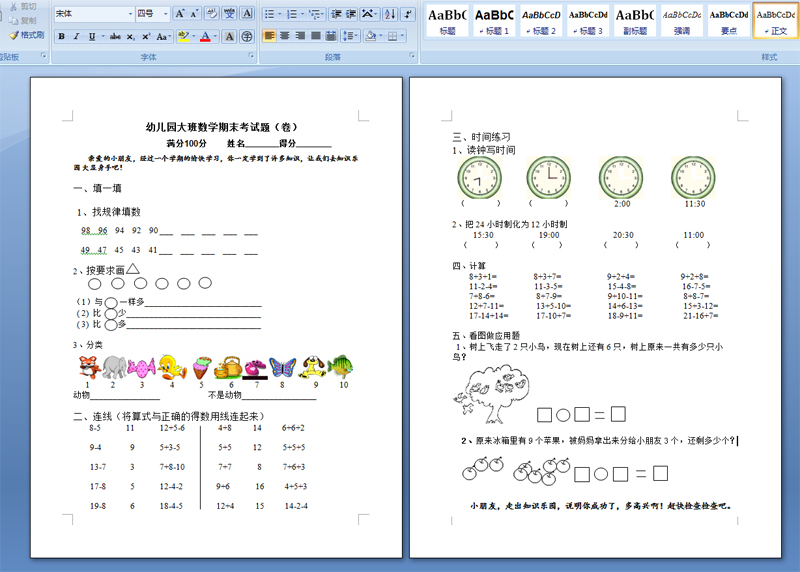Apply numbered list

292,14
